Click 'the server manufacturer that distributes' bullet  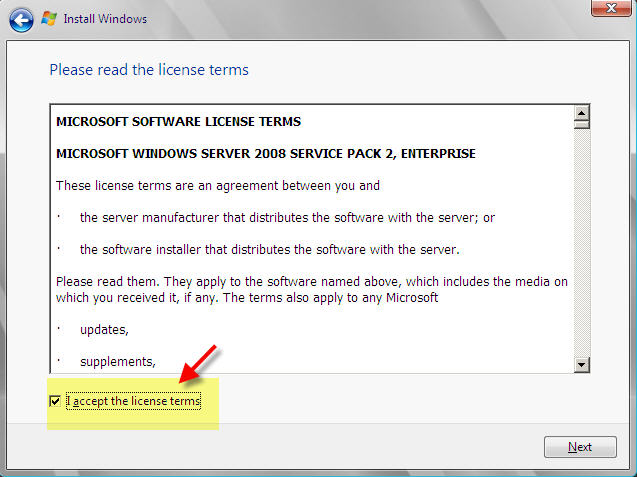coord(287,218)
